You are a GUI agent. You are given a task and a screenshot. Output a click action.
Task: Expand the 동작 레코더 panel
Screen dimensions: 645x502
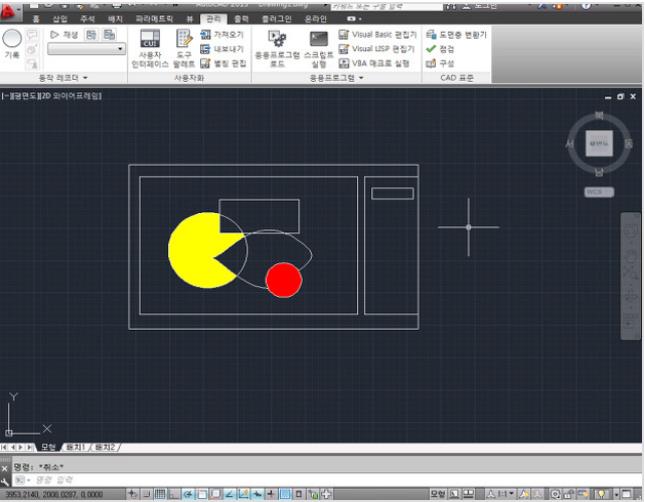click(x=63, y=78)
